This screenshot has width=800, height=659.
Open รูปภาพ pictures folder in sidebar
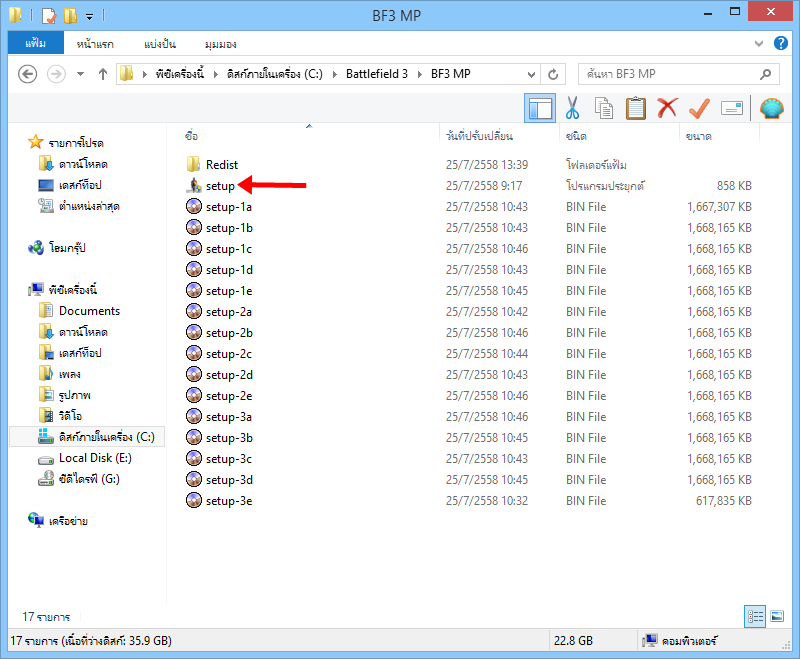(x=74, y=395)
